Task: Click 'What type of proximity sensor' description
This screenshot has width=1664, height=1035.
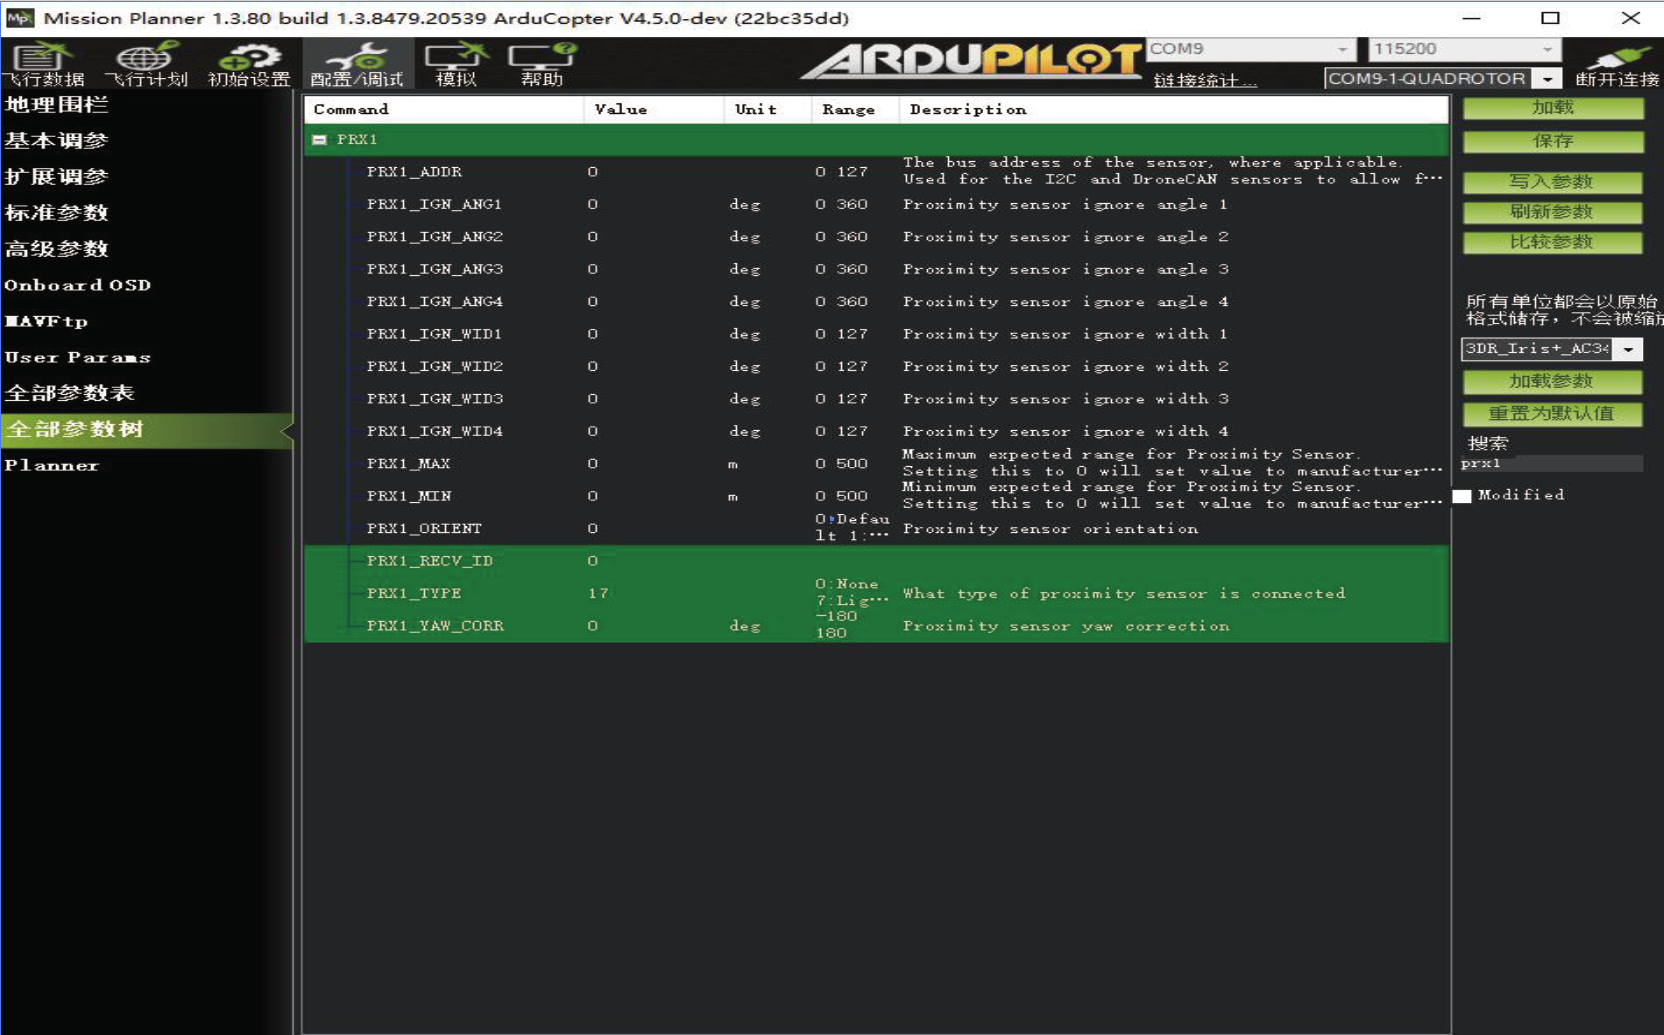Action: click(1124, 593)
